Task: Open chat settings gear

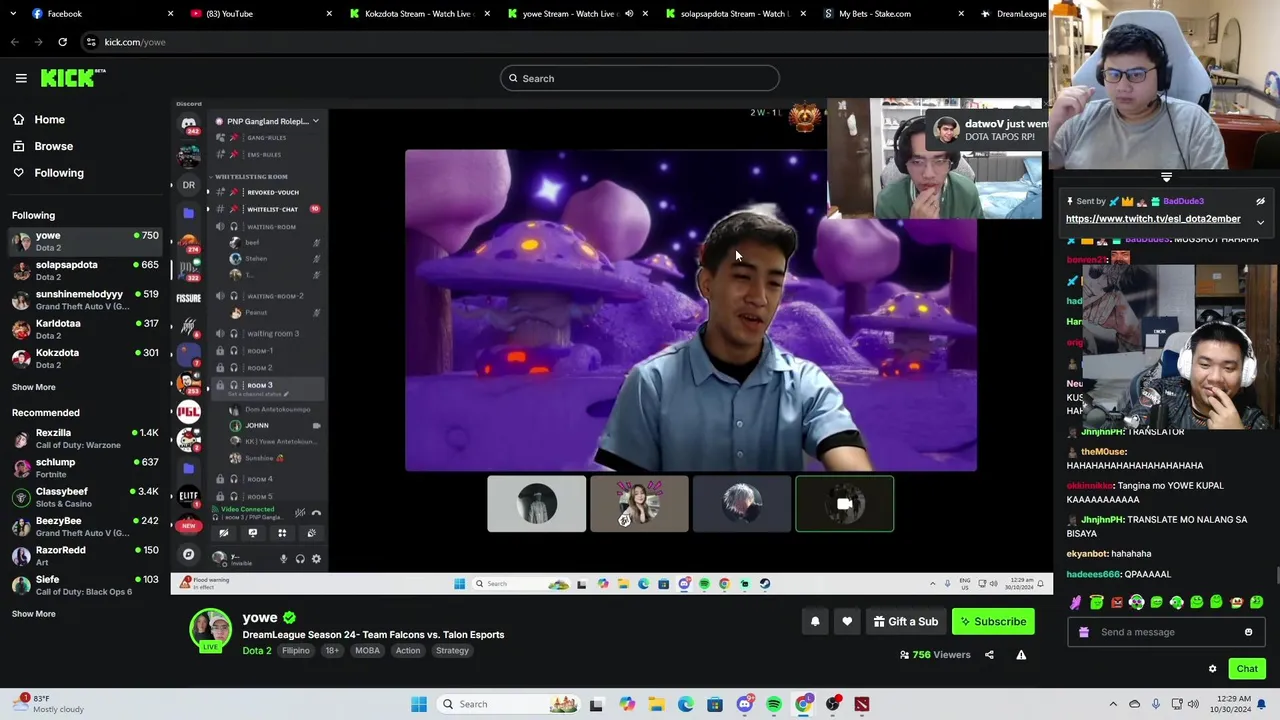Action: (x=1212, y=669)
